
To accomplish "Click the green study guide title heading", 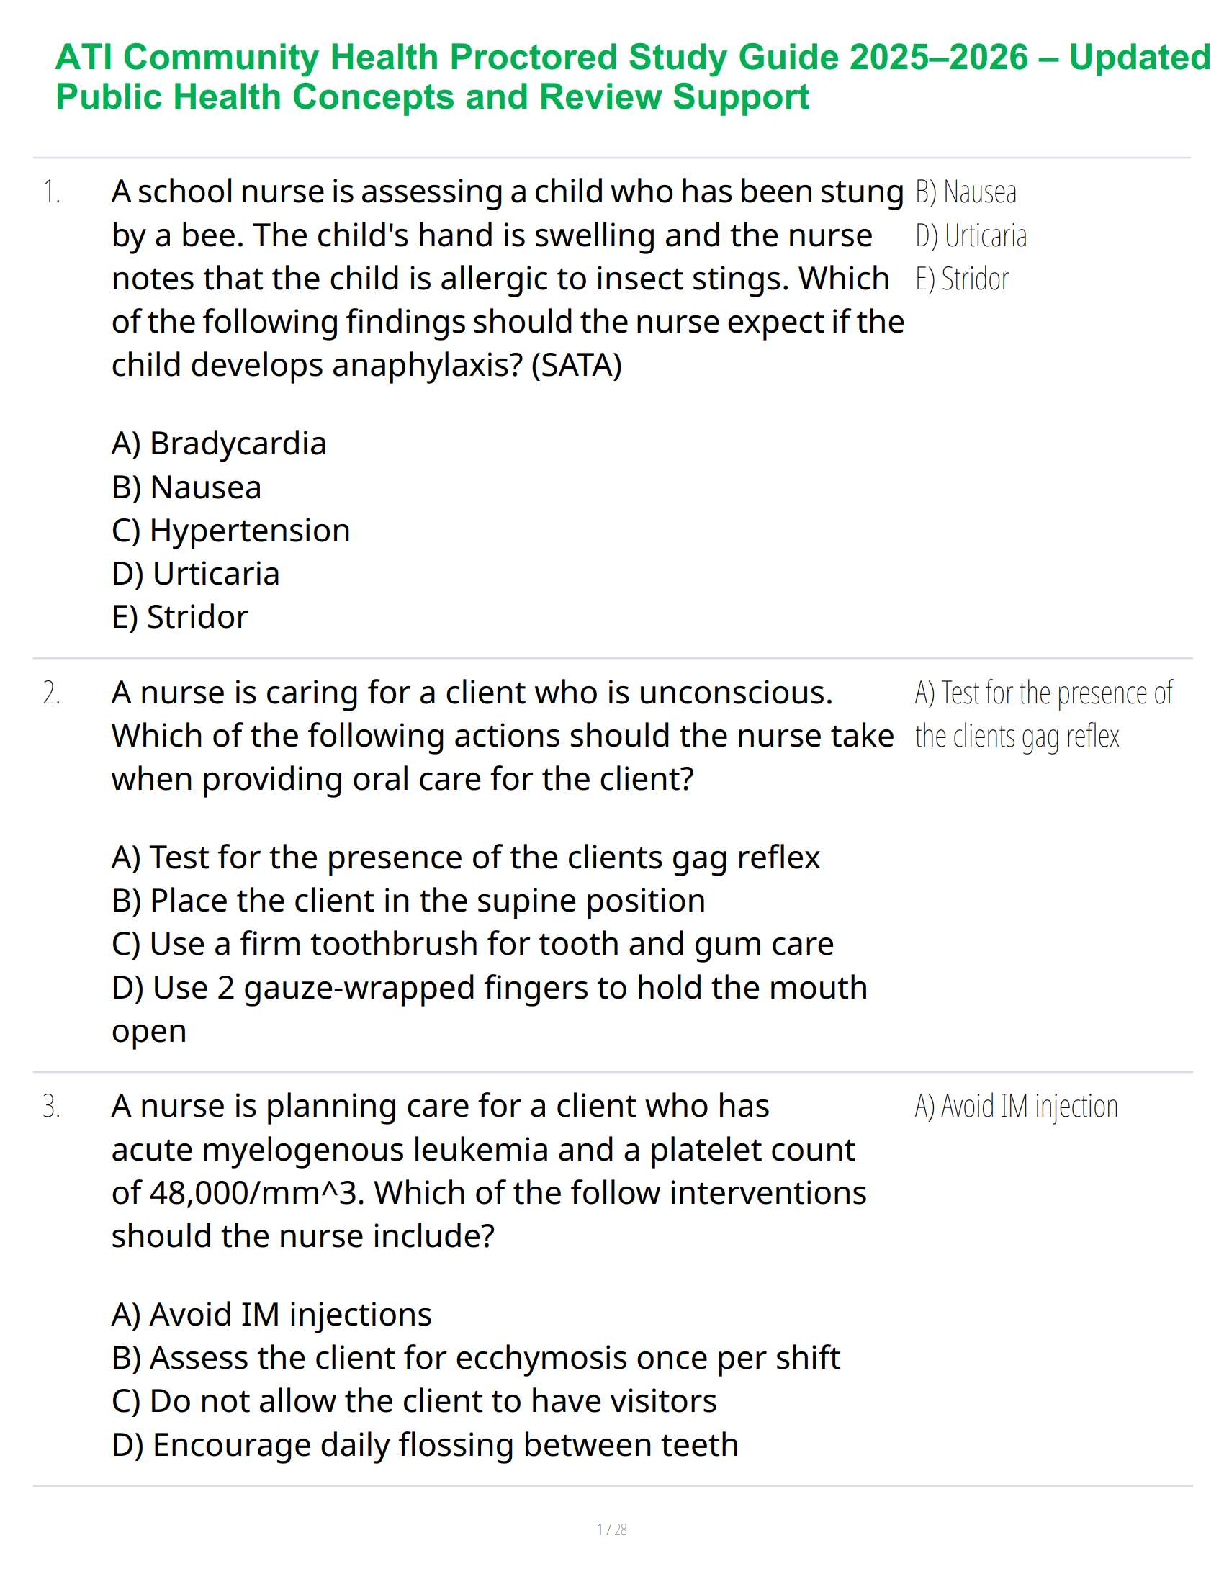I will pos(632,77).
